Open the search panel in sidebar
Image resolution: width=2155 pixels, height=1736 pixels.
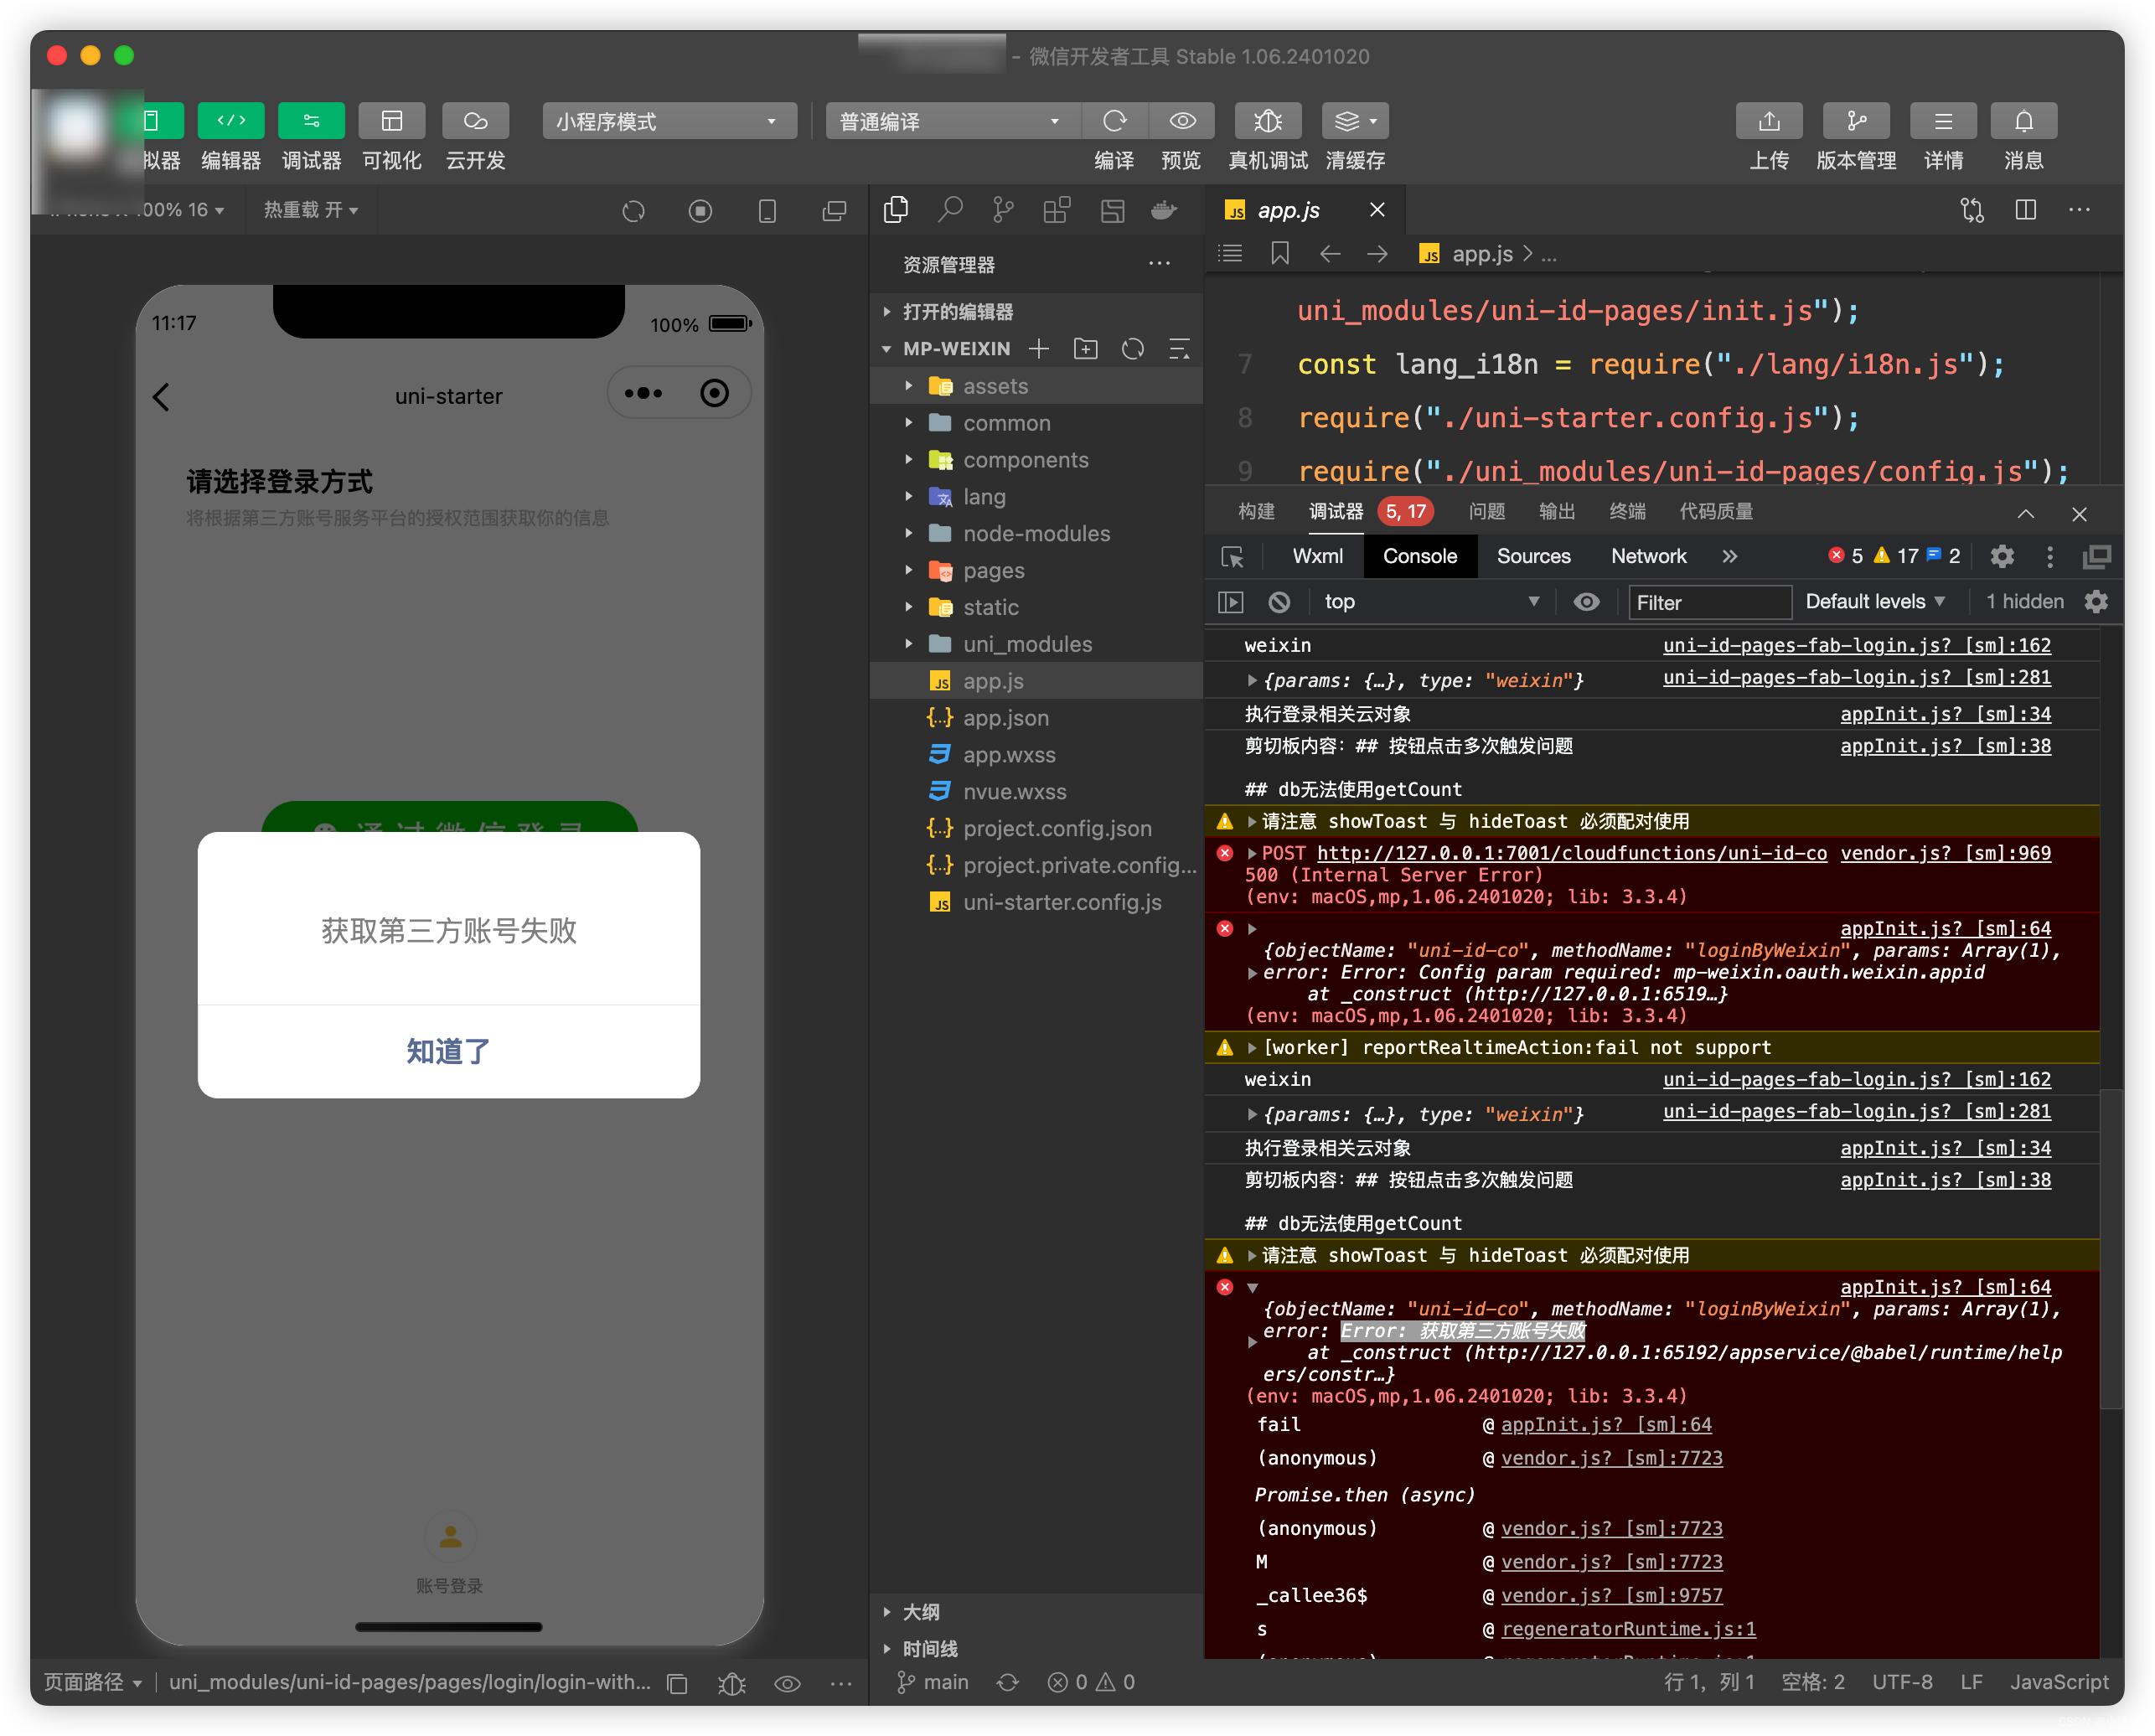(950, 210)
